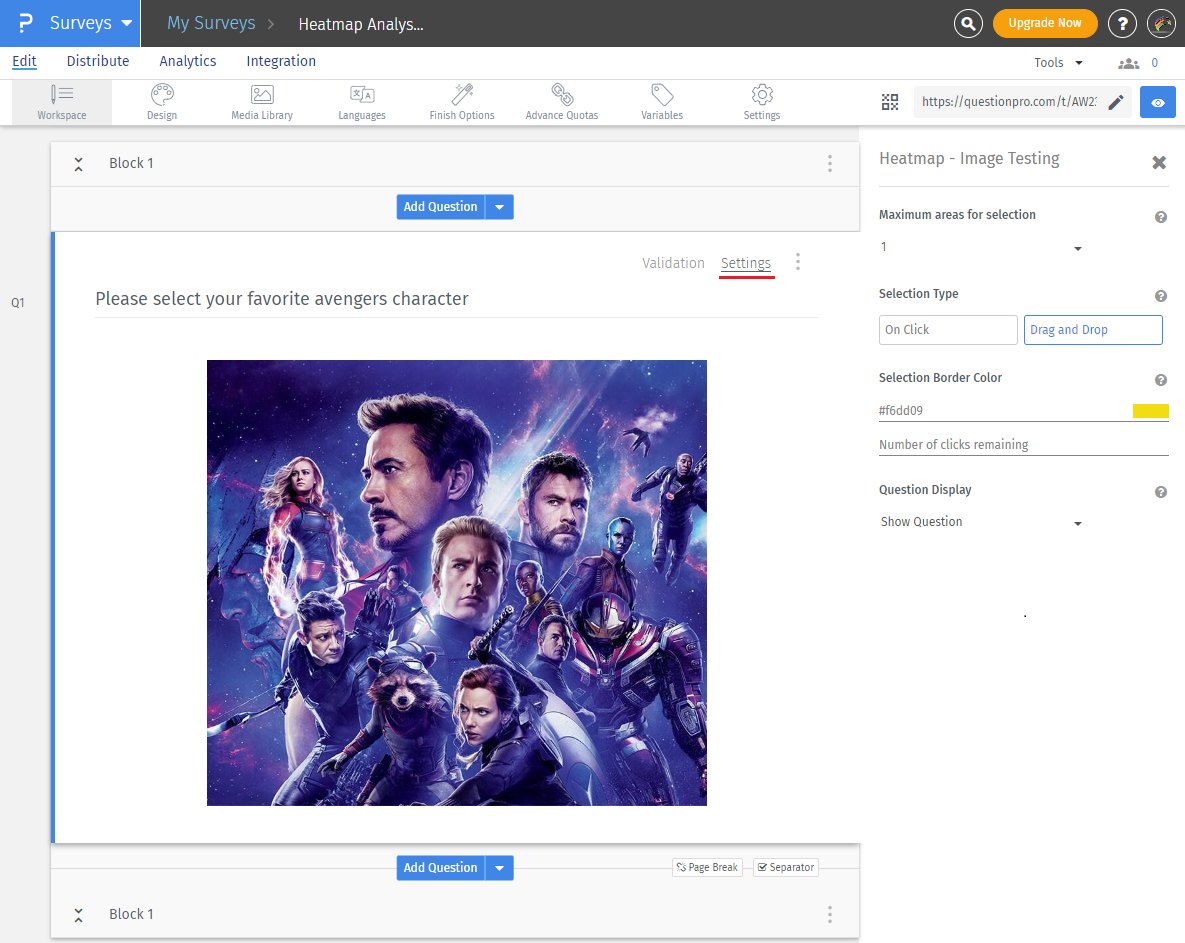Image resolution: width=1185 pixels, height=943 pixels.
Task: Open the Media Library
Action: click(261, 101)
